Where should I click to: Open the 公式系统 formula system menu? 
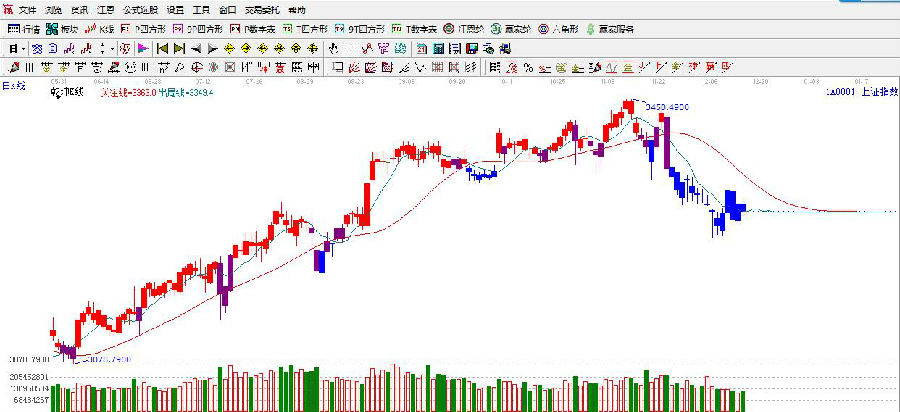point(140,9)
